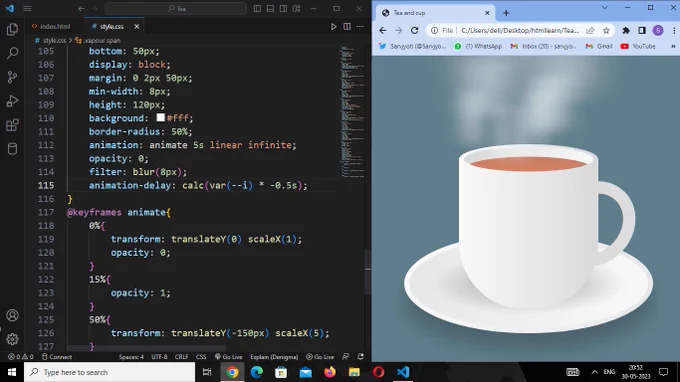Screen dimensions: 680x382
Task: Open Customize Layout in VS Code title bar
Action: coord(297,8)
